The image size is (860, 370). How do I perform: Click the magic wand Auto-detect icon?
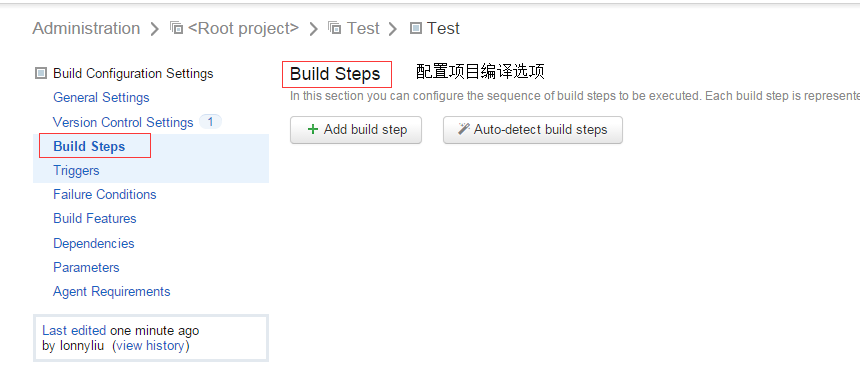[464, 129]
